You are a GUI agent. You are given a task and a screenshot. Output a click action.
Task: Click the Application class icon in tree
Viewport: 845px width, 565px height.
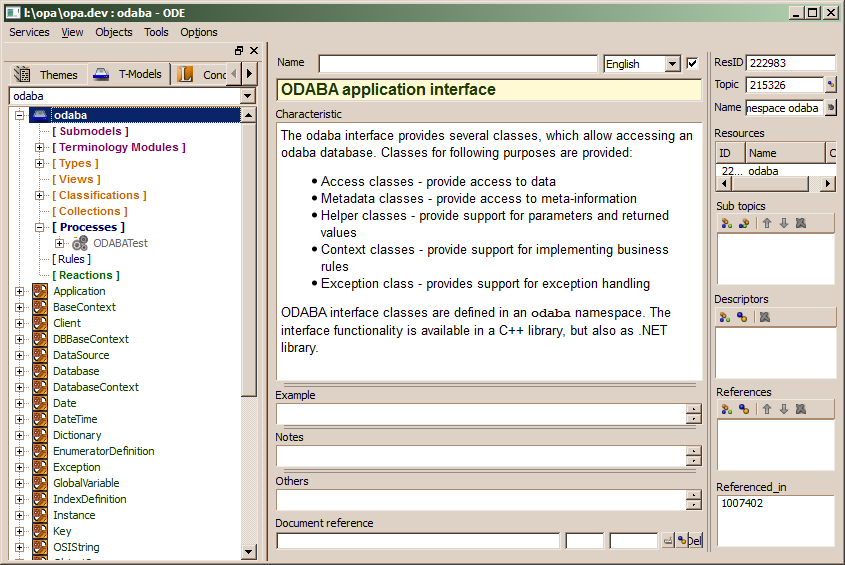click(x=40, y=291)
